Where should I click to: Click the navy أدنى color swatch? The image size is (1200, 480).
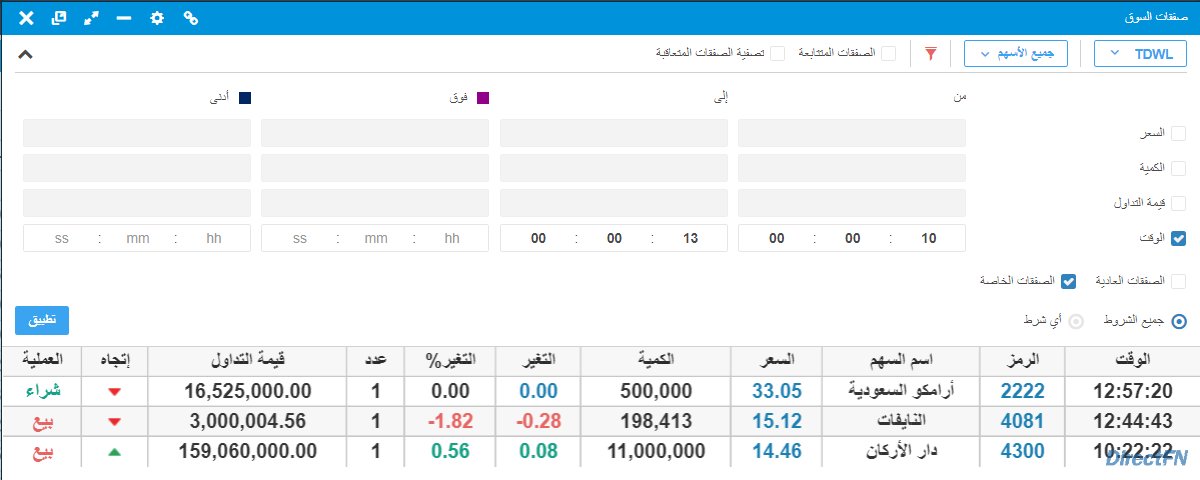pyautogui.click(x=245, y=98)
